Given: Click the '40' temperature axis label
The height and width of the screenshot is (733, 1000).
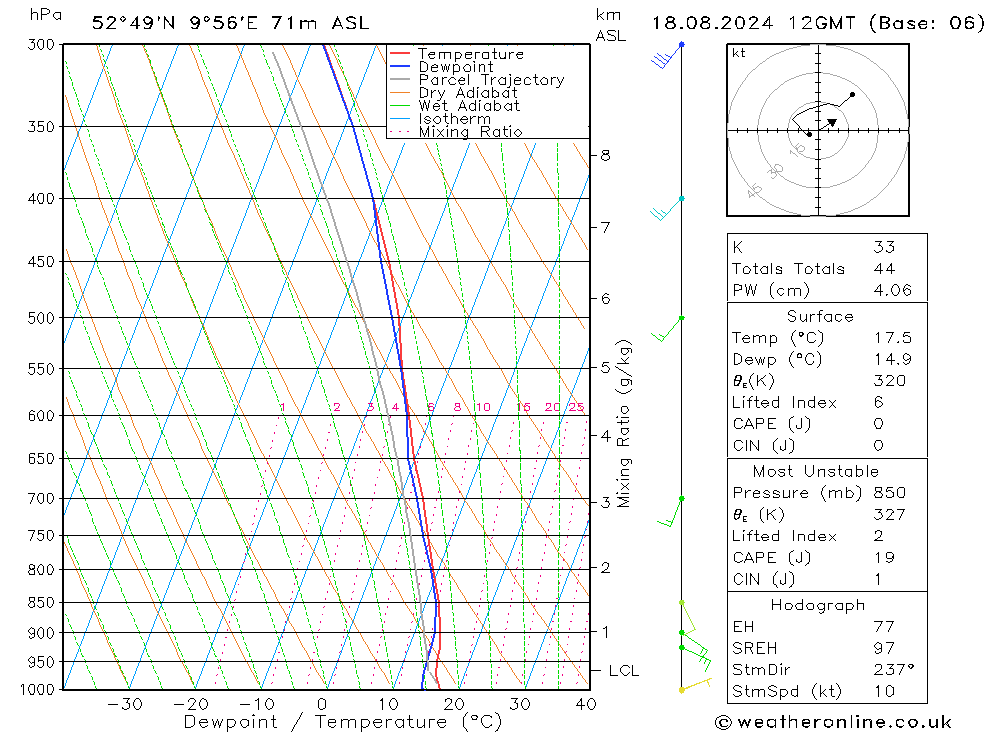Looking at the screenshot, I should coord(585,704).
